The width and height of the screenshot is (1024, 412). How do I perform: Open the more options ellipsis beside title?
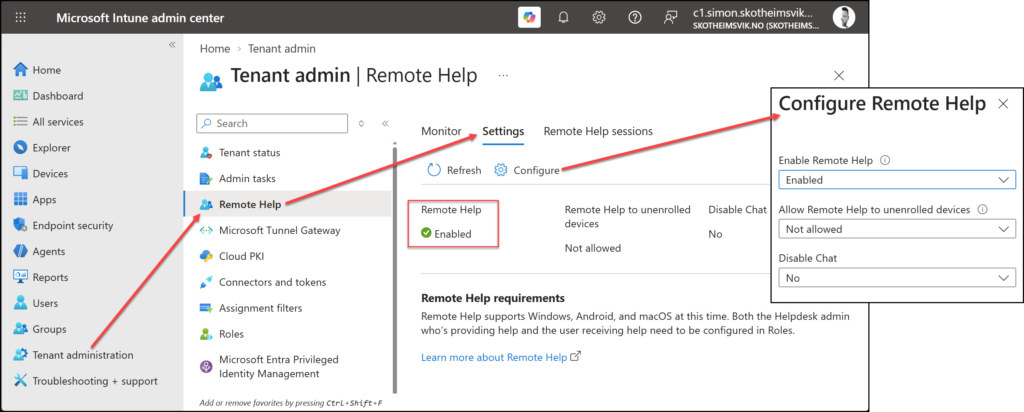(503, 76)
